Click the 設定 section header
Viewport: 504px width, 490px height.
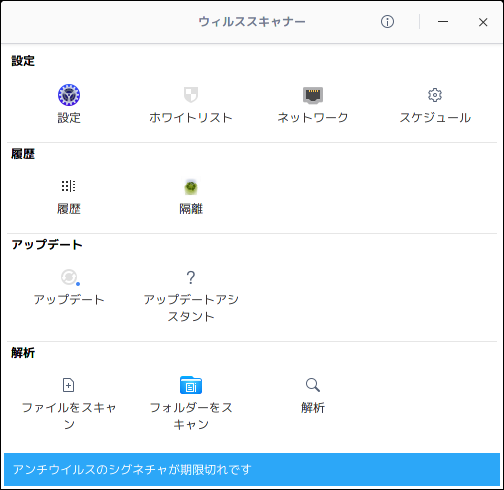[23, 61]
